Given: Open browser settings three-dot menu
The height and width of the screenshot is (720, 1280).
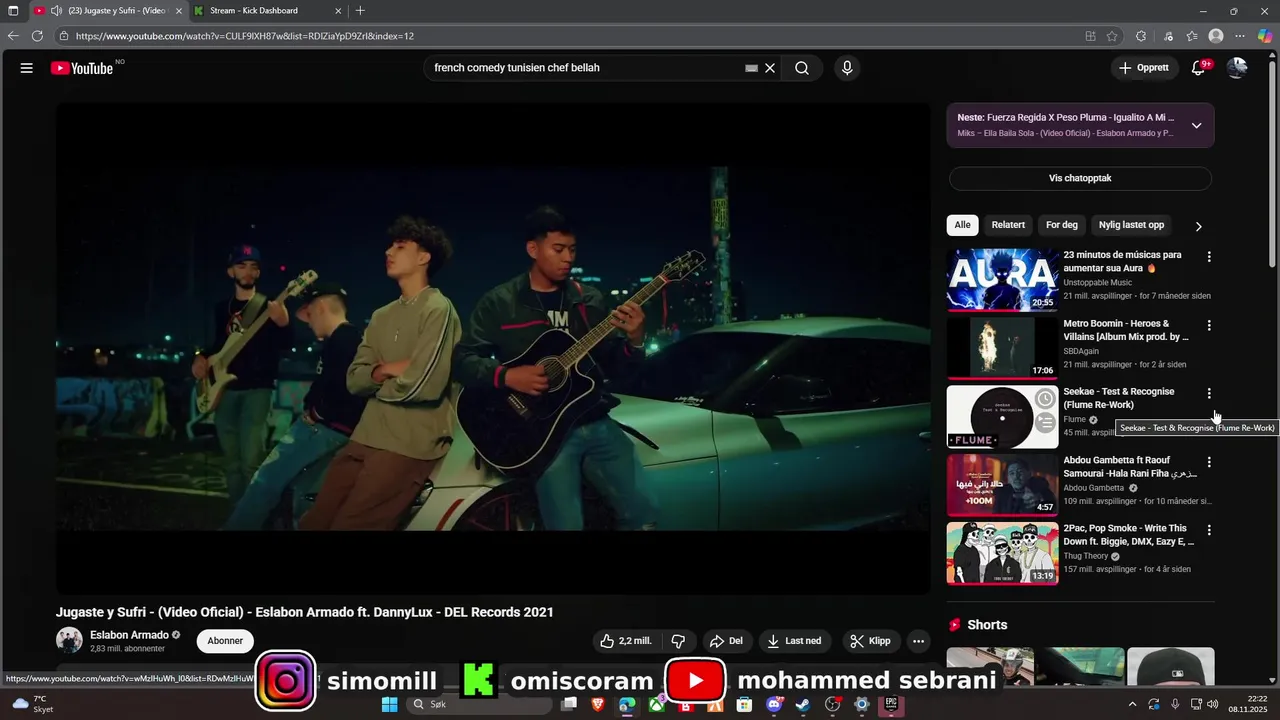Looking at the screenshot, I should pyautogui.click(x=1240, y=36).
